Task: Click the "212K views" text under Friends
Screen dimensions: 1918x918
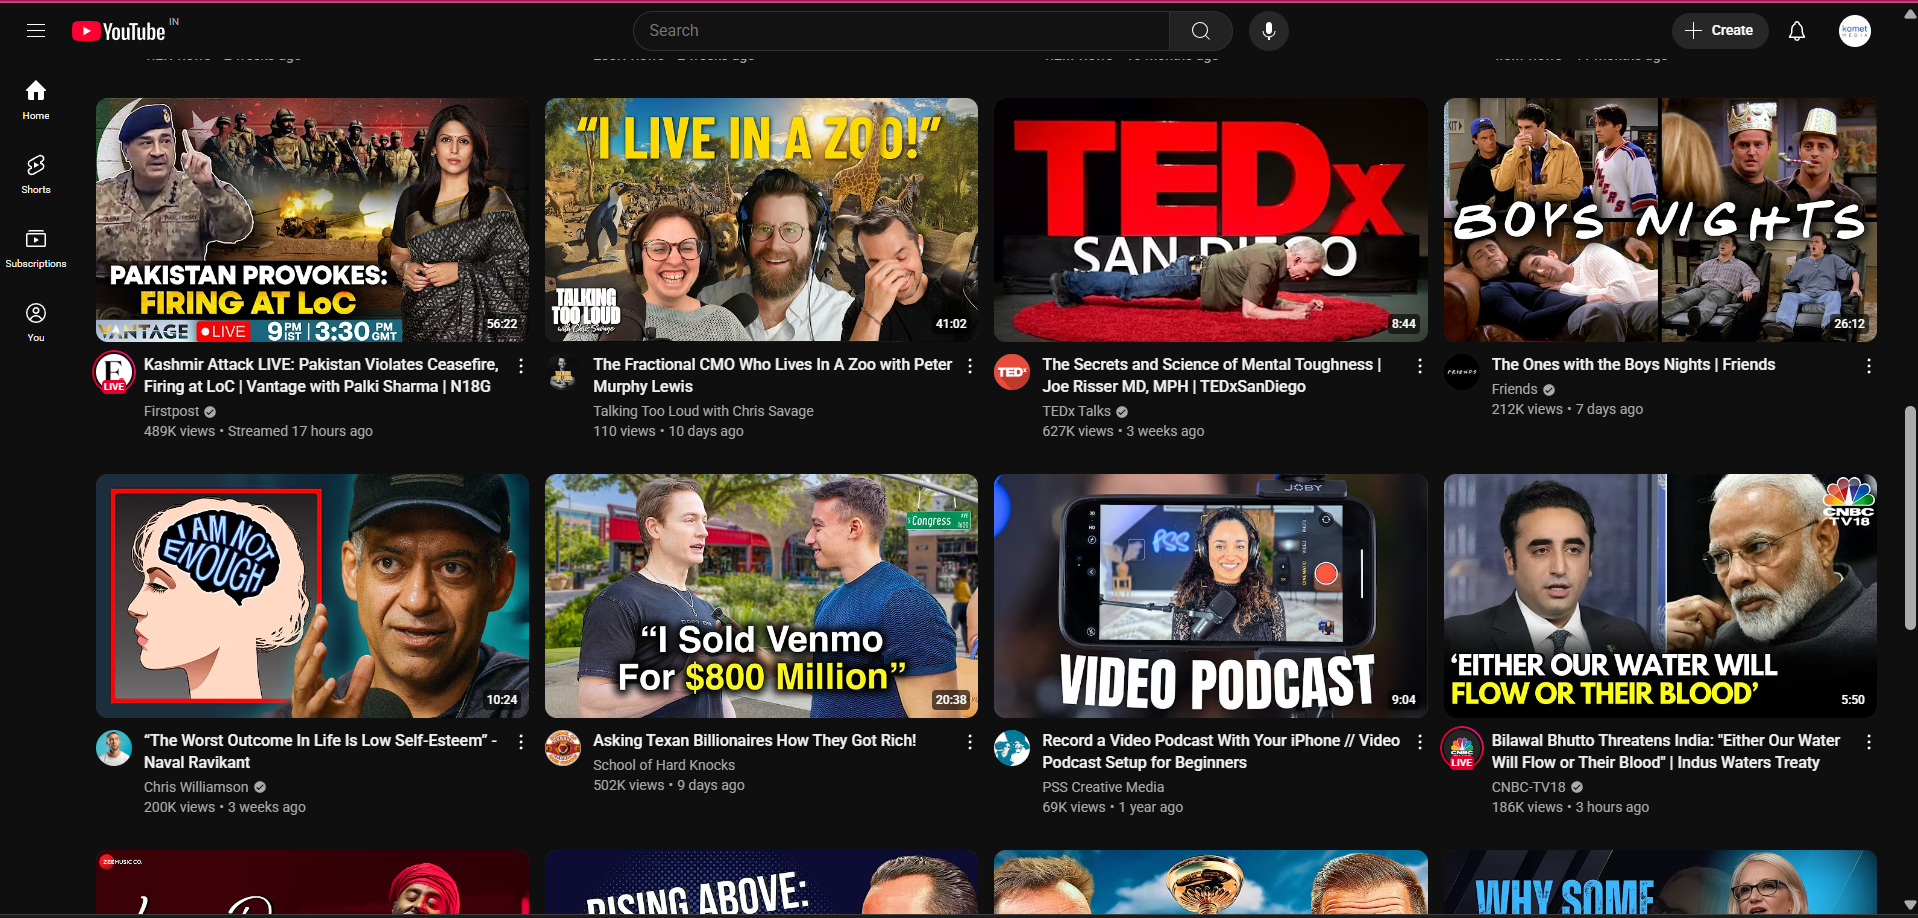Action: tap(1527, 409)
